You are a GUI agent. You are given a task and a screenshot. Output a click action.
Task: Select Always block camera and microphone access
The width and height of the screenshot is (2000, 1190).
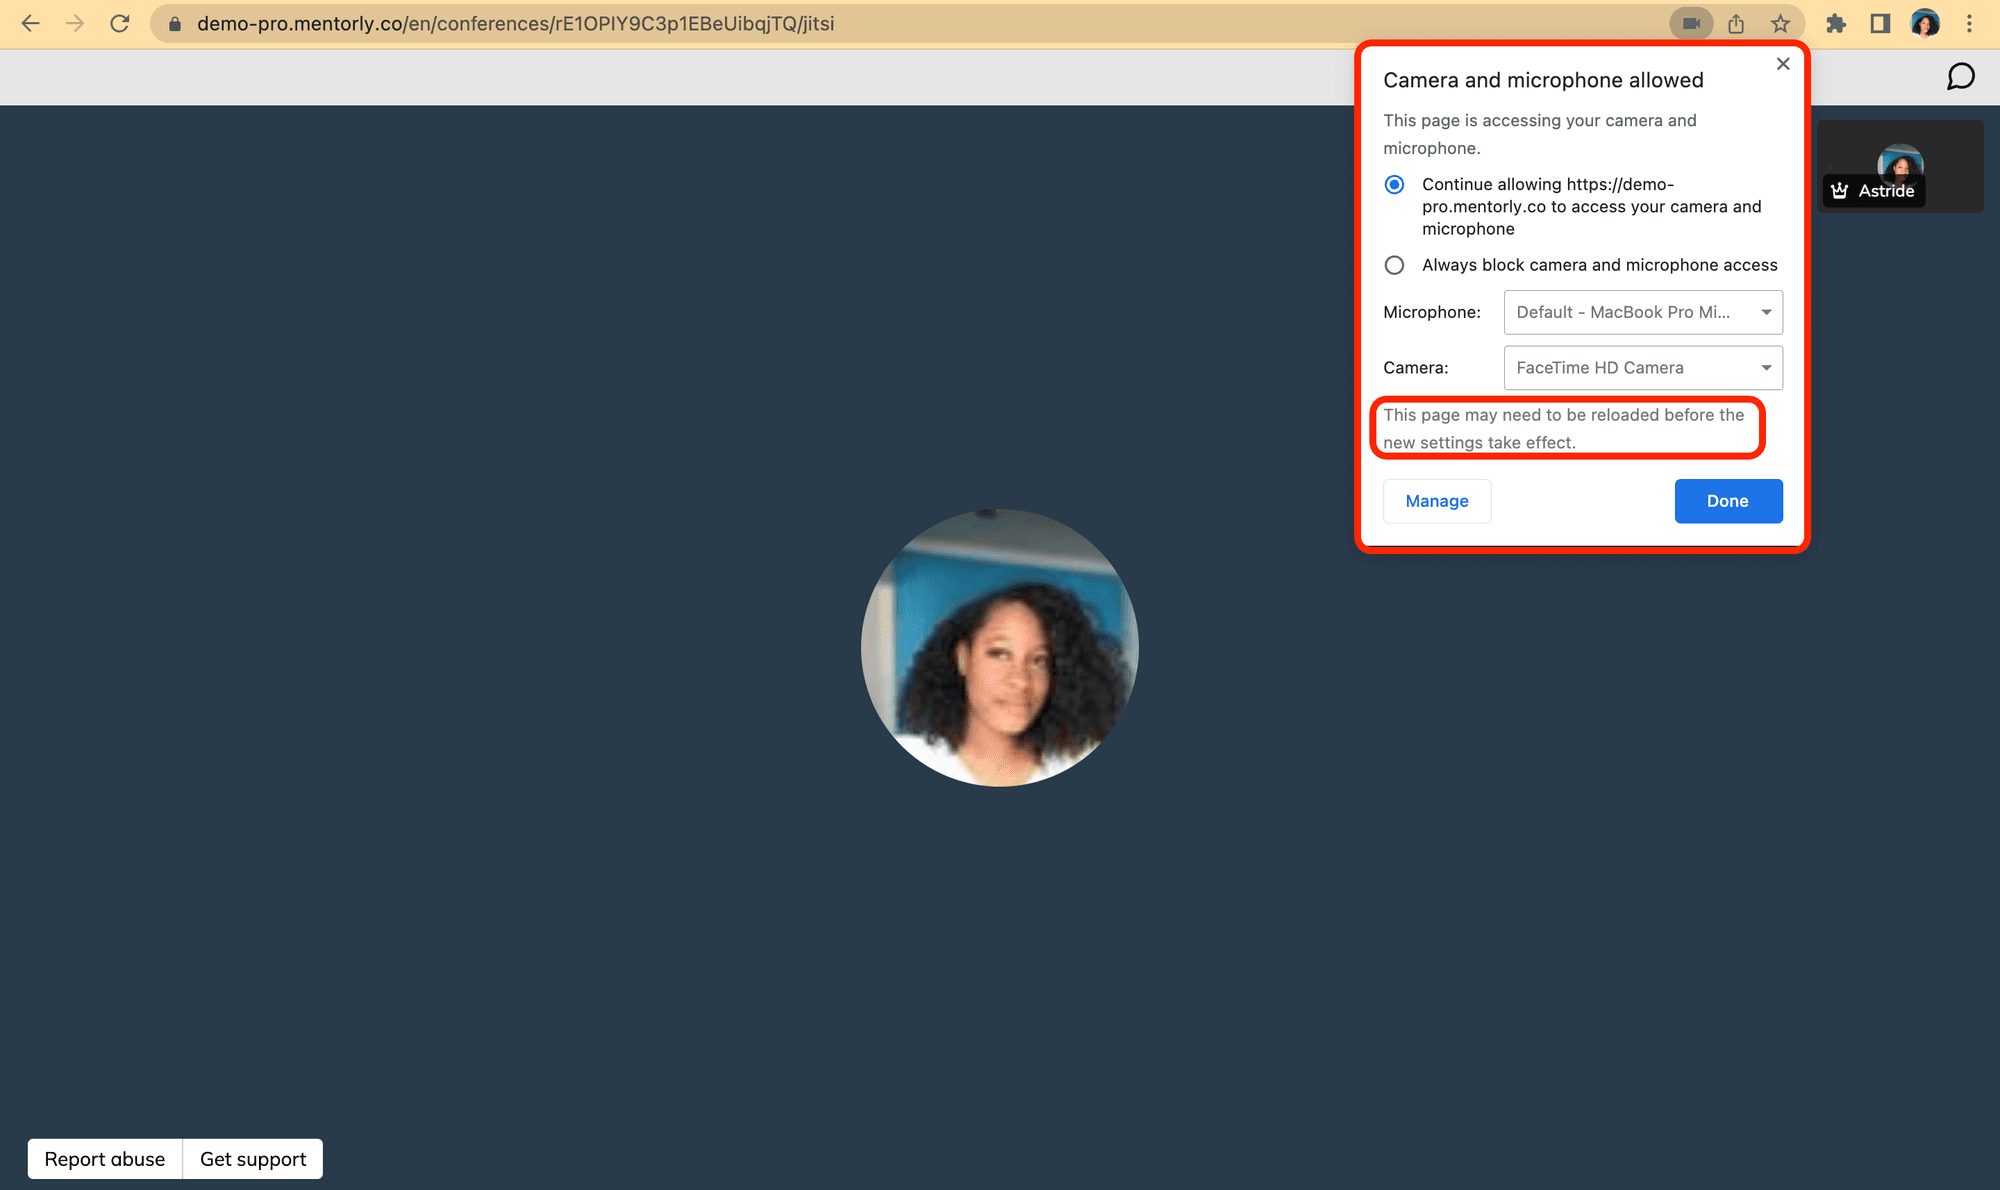pos(1394,265)
